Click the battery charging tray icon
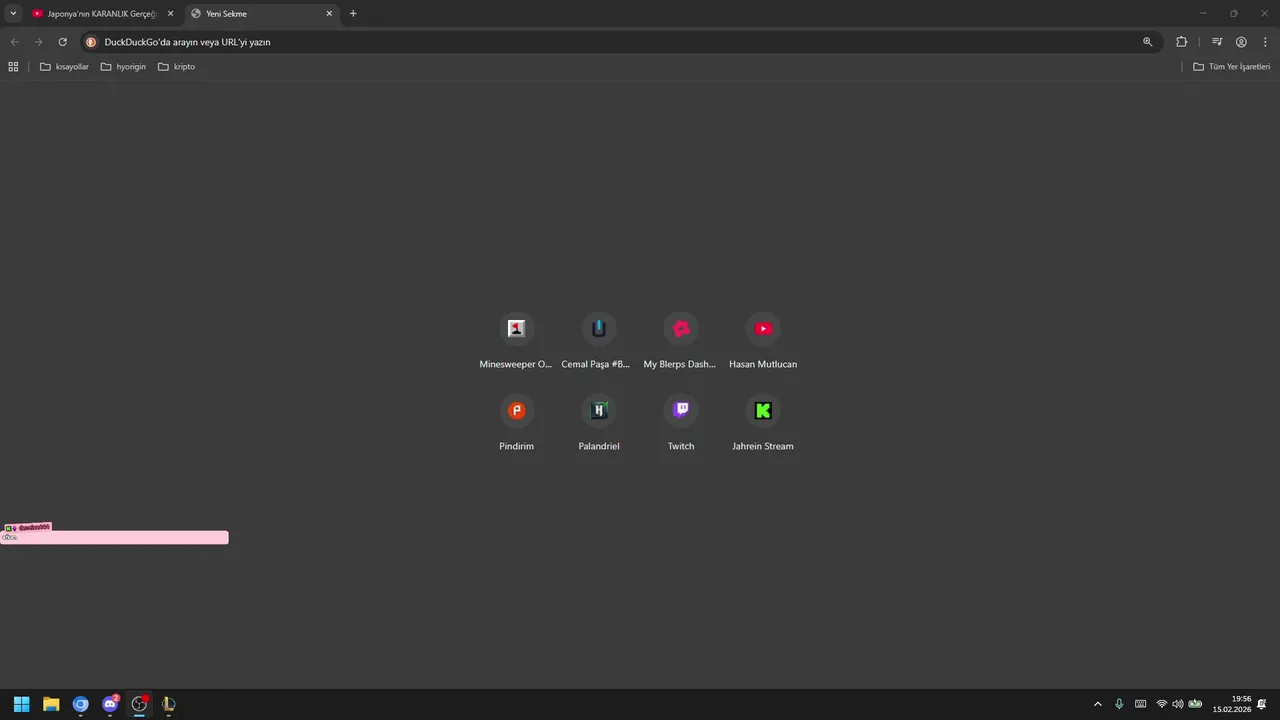The image size is (1280, 720). (1195, 704)
